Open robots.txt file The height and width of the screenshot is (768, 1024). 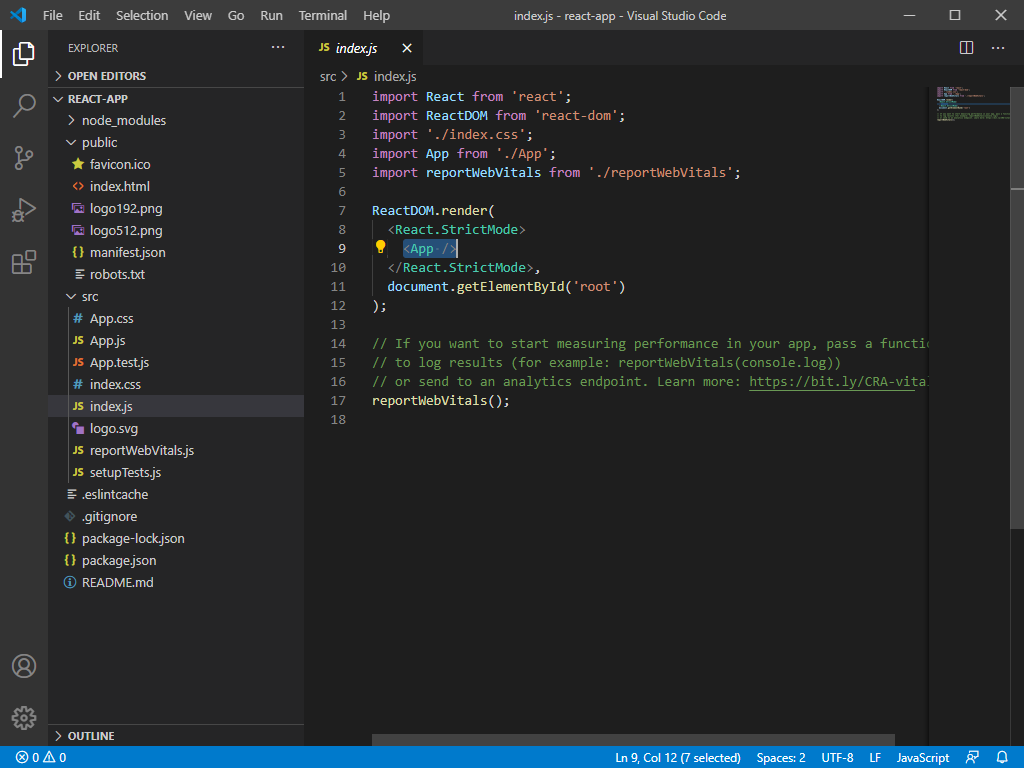click(176, 274)
